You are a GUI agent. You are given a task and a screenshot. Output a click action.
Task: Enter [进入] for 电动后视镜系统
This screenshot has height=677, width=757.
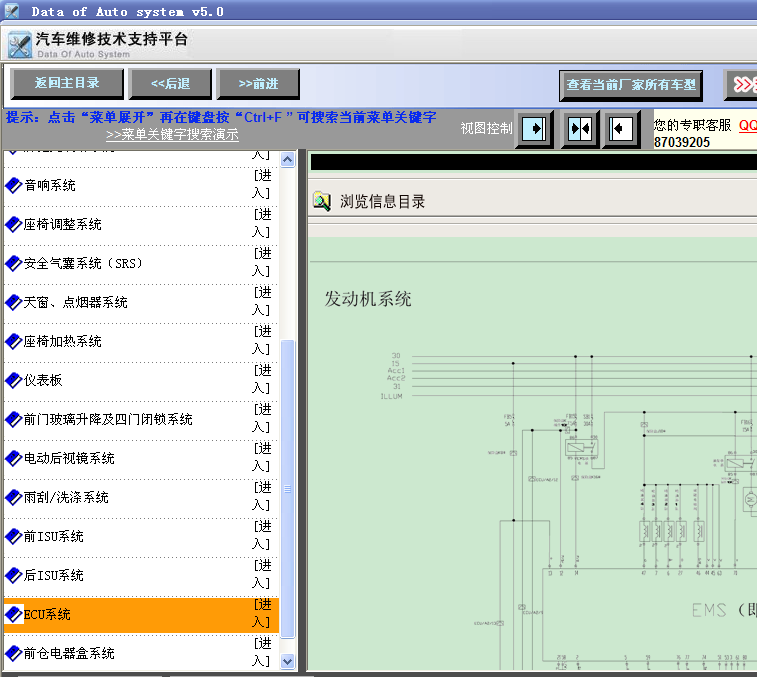[x=262, y=458]
